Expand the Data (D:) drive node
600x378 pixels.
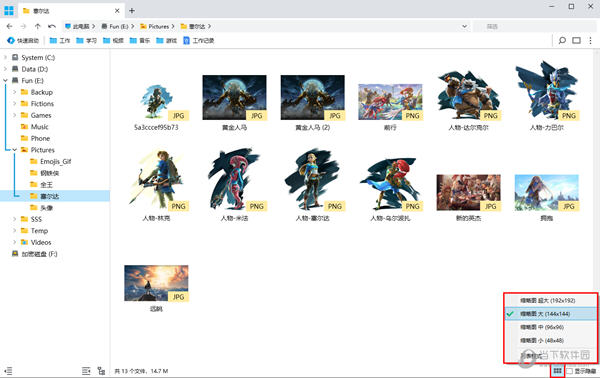5,69
